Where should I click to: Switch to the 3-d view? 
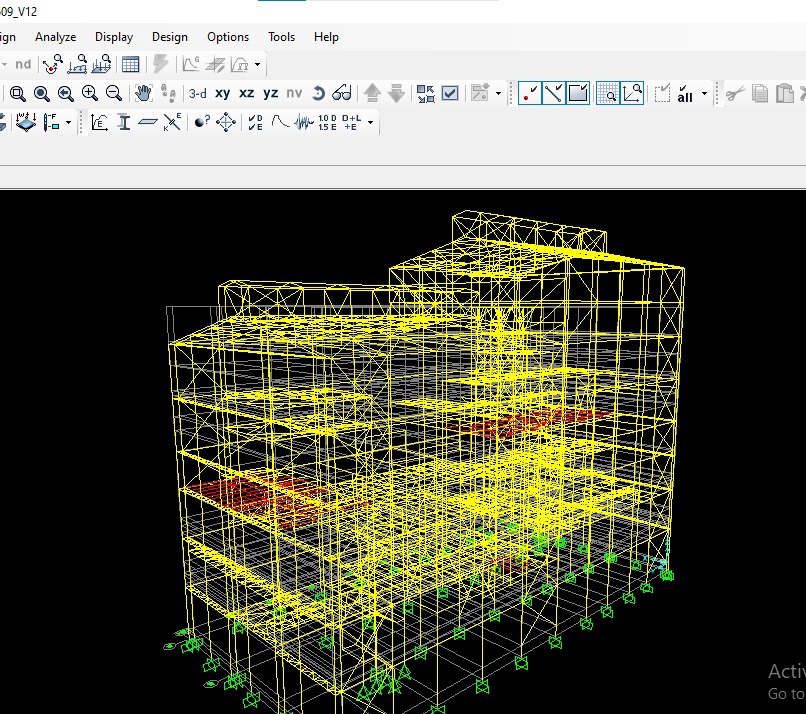(x=198, y=93)
